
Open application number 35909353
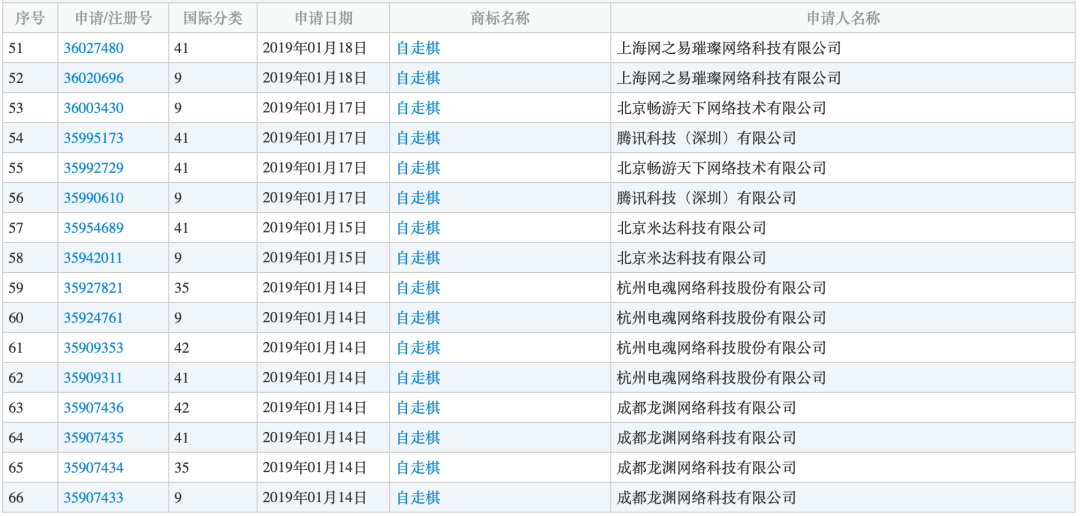click(x=94, y=348)
